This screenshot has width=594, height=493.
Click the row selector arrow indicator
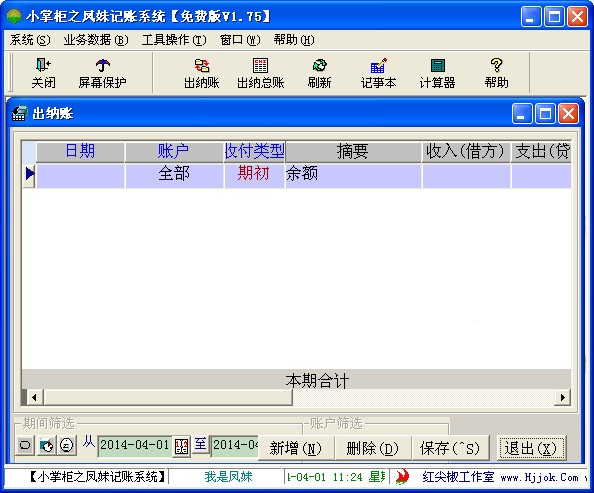pyautogui.click(x=29, y=175)
